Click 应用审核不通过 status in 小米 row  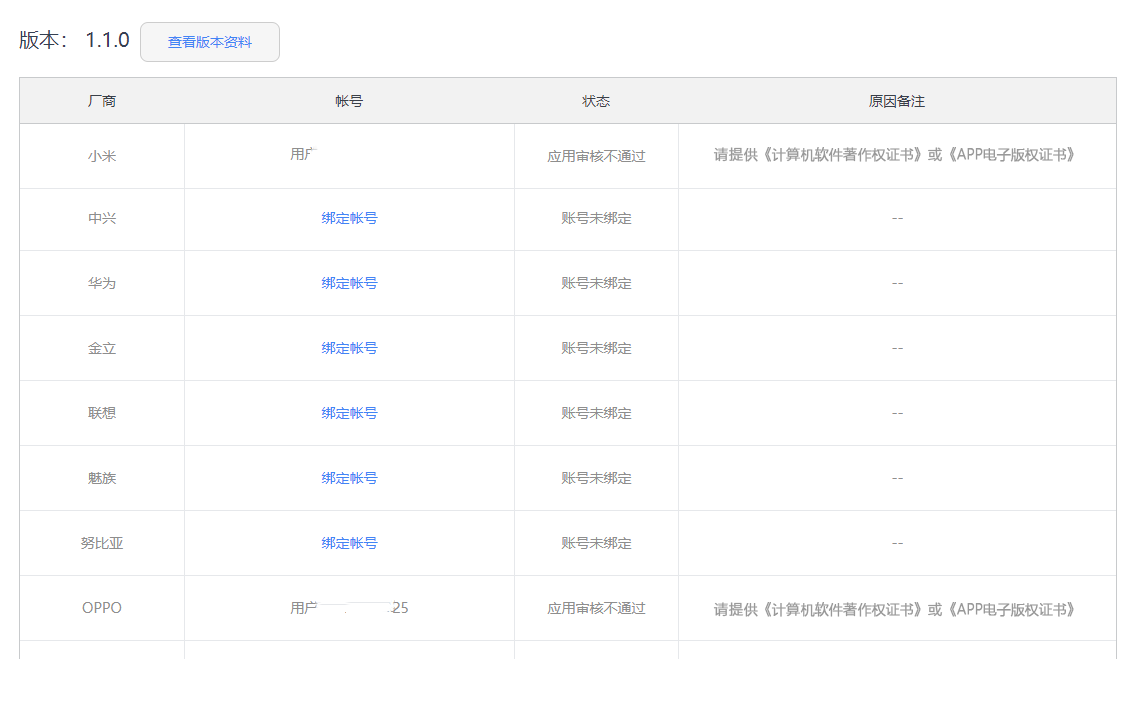coord(596,156)
